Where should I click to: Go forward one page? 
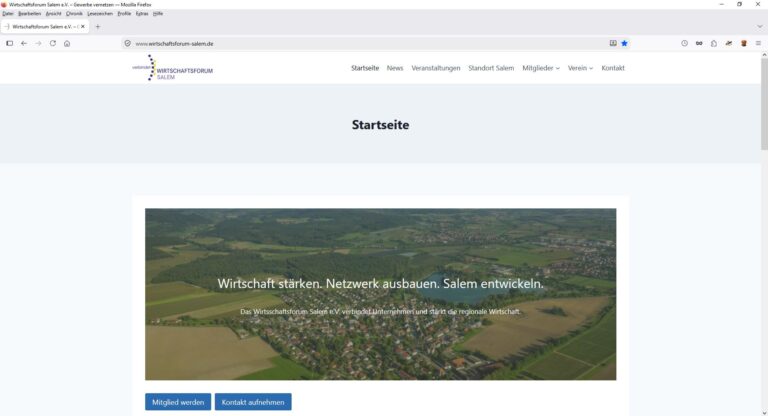point(38,44)
